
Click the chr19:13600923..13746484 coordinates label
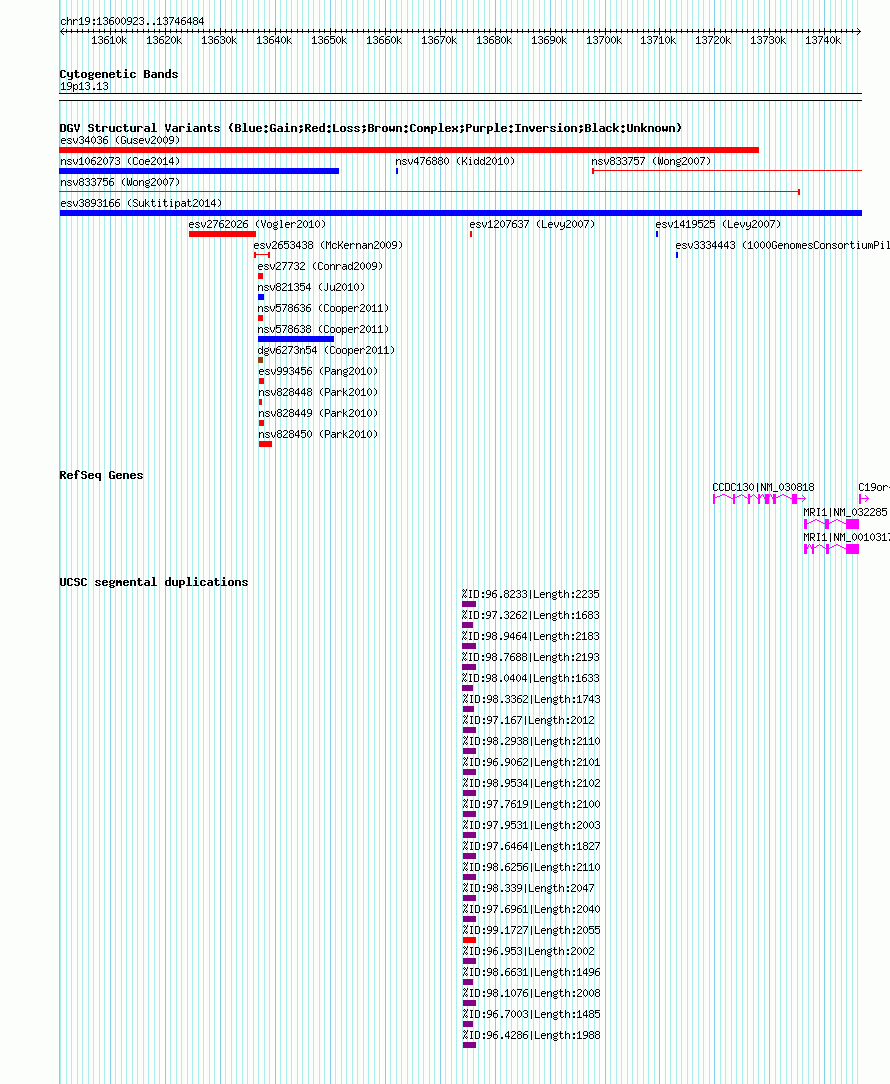click(x=132, y=21)
